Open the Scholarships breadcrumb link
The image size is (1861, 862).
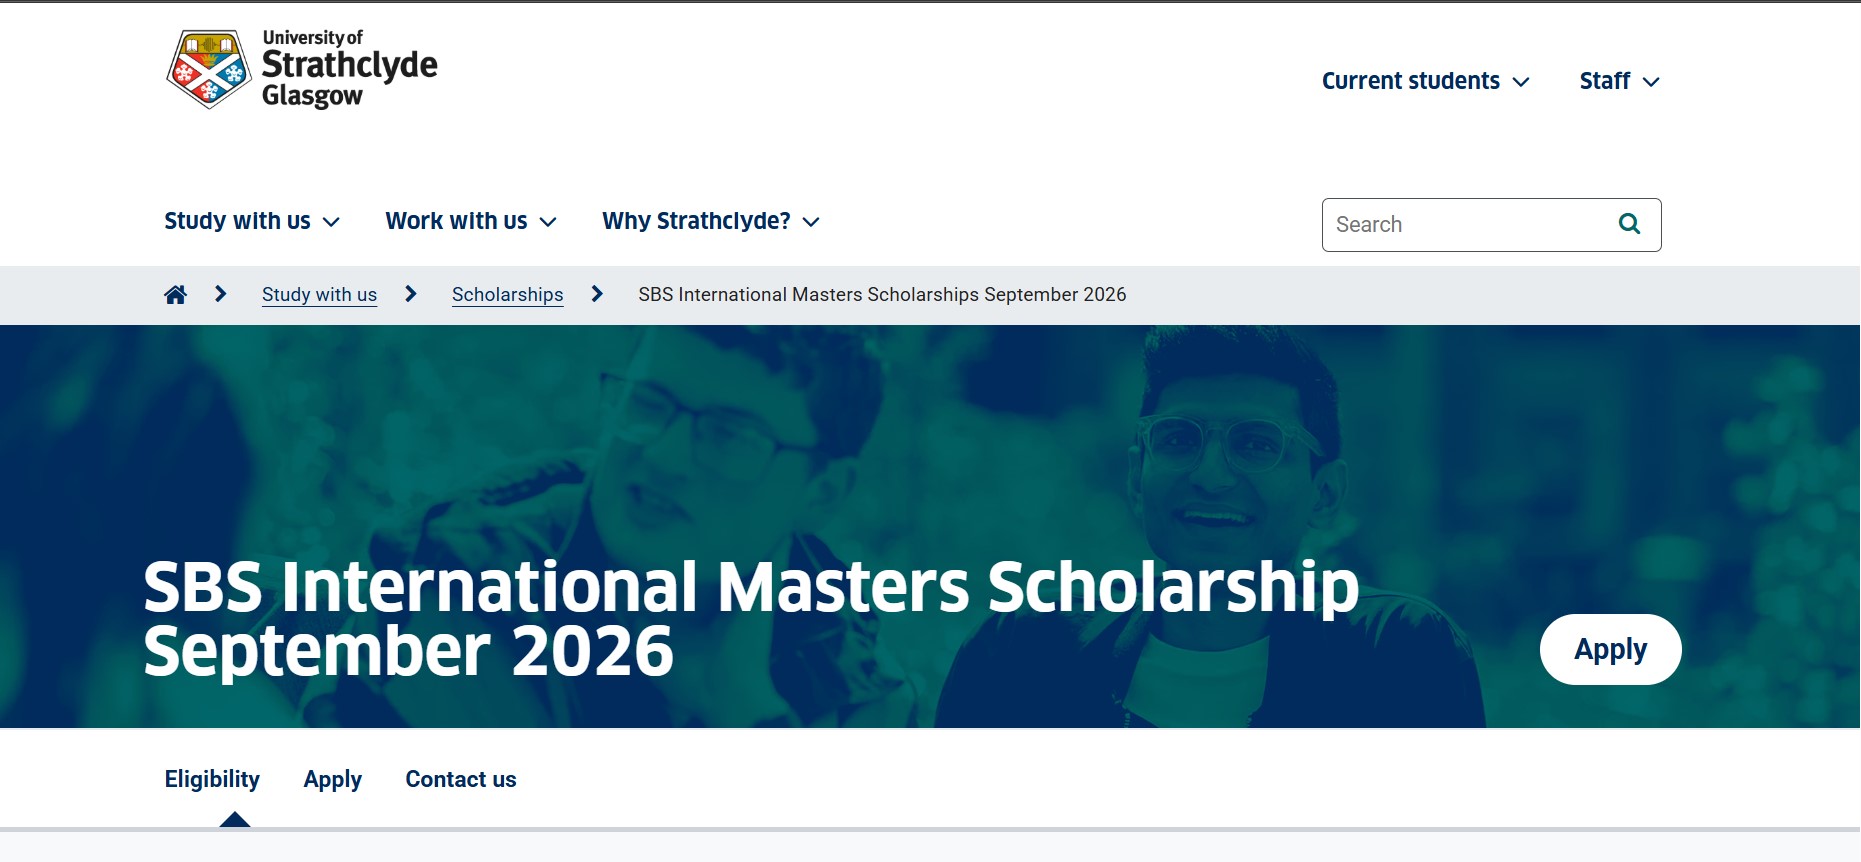(x=507, y=294)
